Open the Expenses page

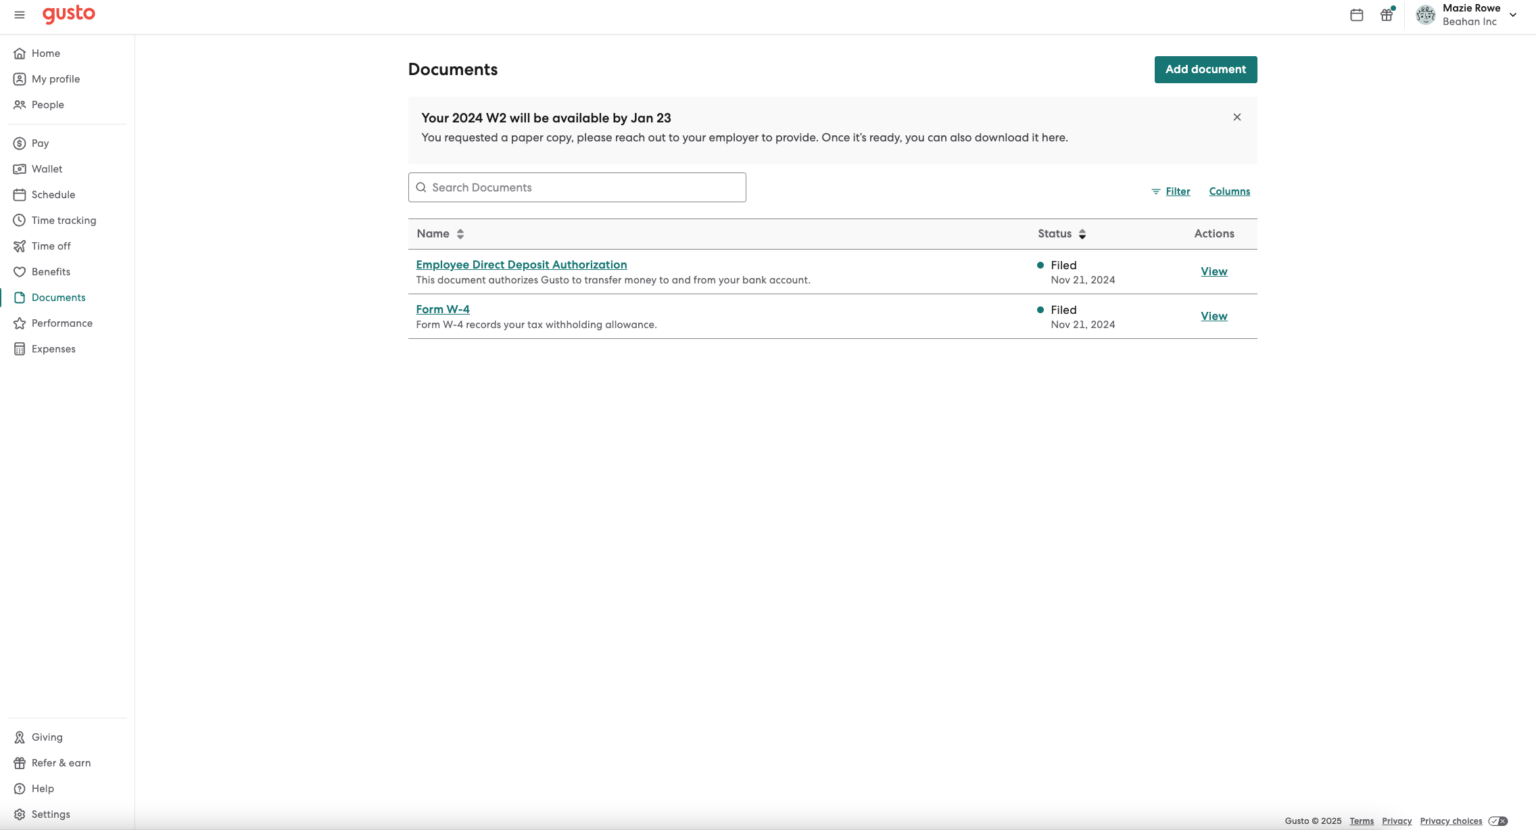point(52,348)
